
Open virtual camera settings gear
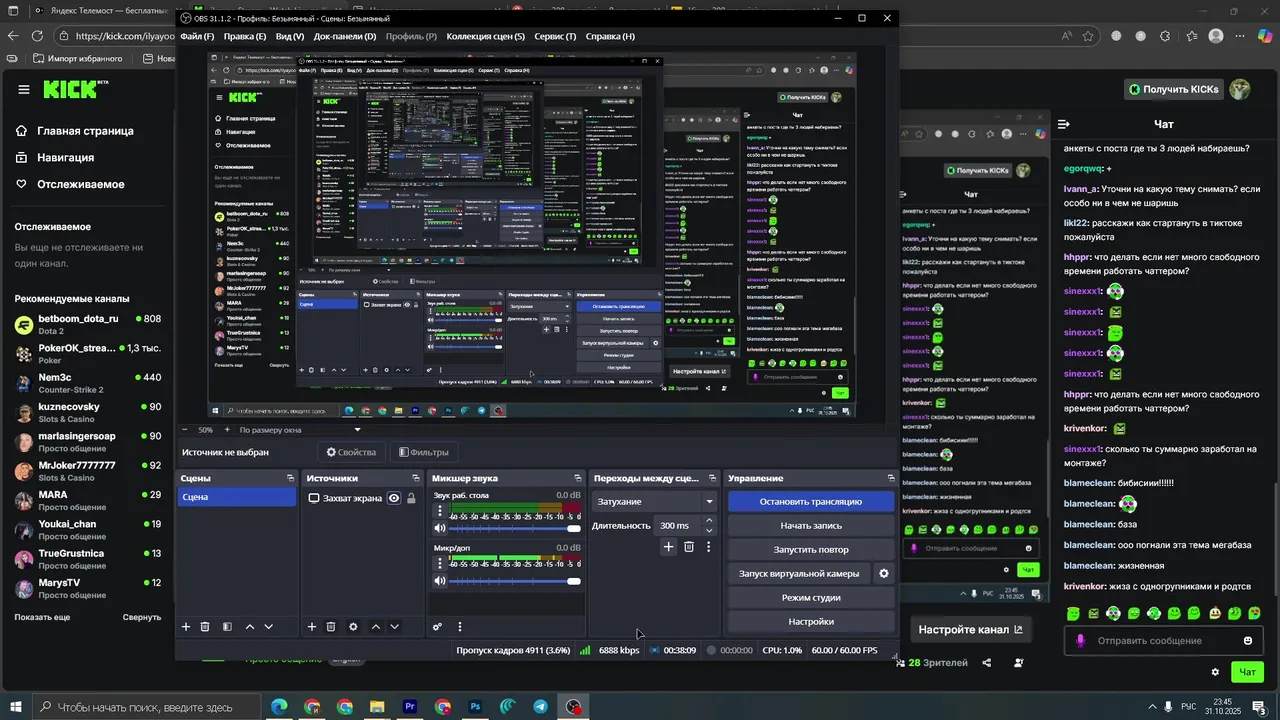pos(884,574)
